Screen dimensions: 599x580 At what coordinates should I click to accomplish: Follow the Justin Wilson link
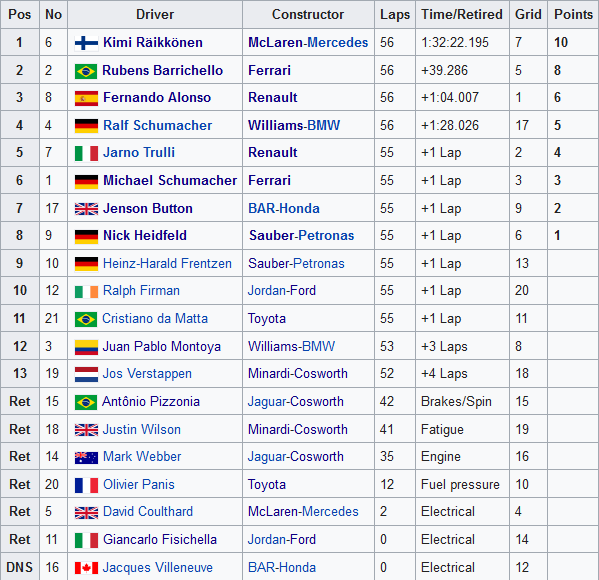click(x=142, y=429)
